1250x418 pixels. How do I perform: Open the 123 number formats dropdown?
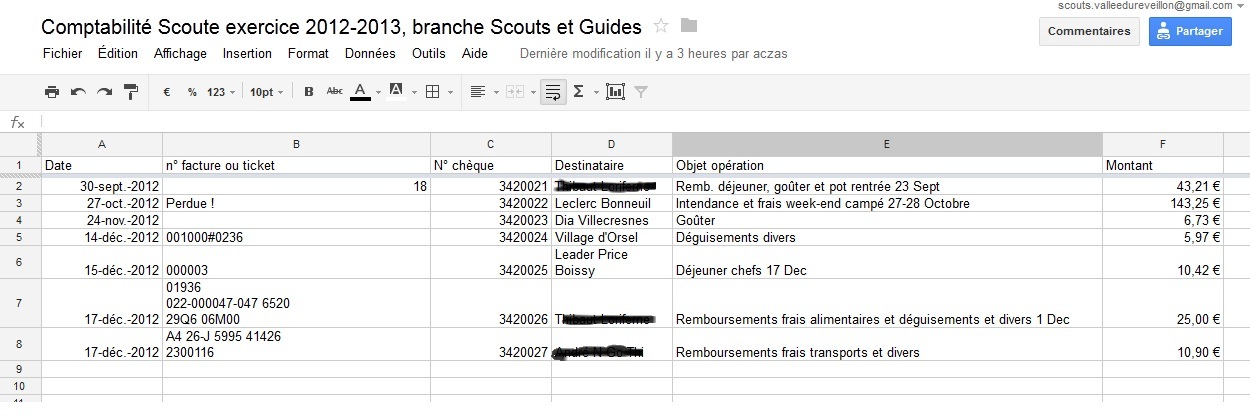(x=221, y=92)
